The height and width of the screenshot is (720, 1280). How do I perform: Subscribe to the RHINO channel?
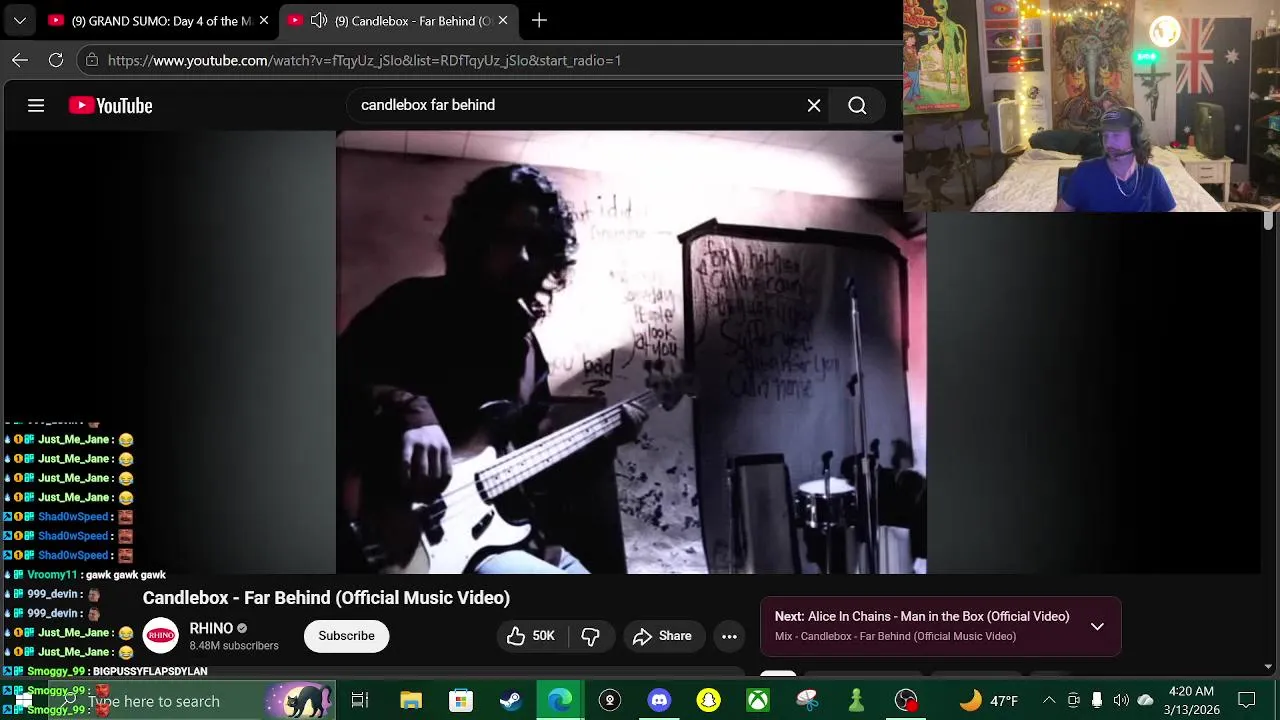click(346, 636)
